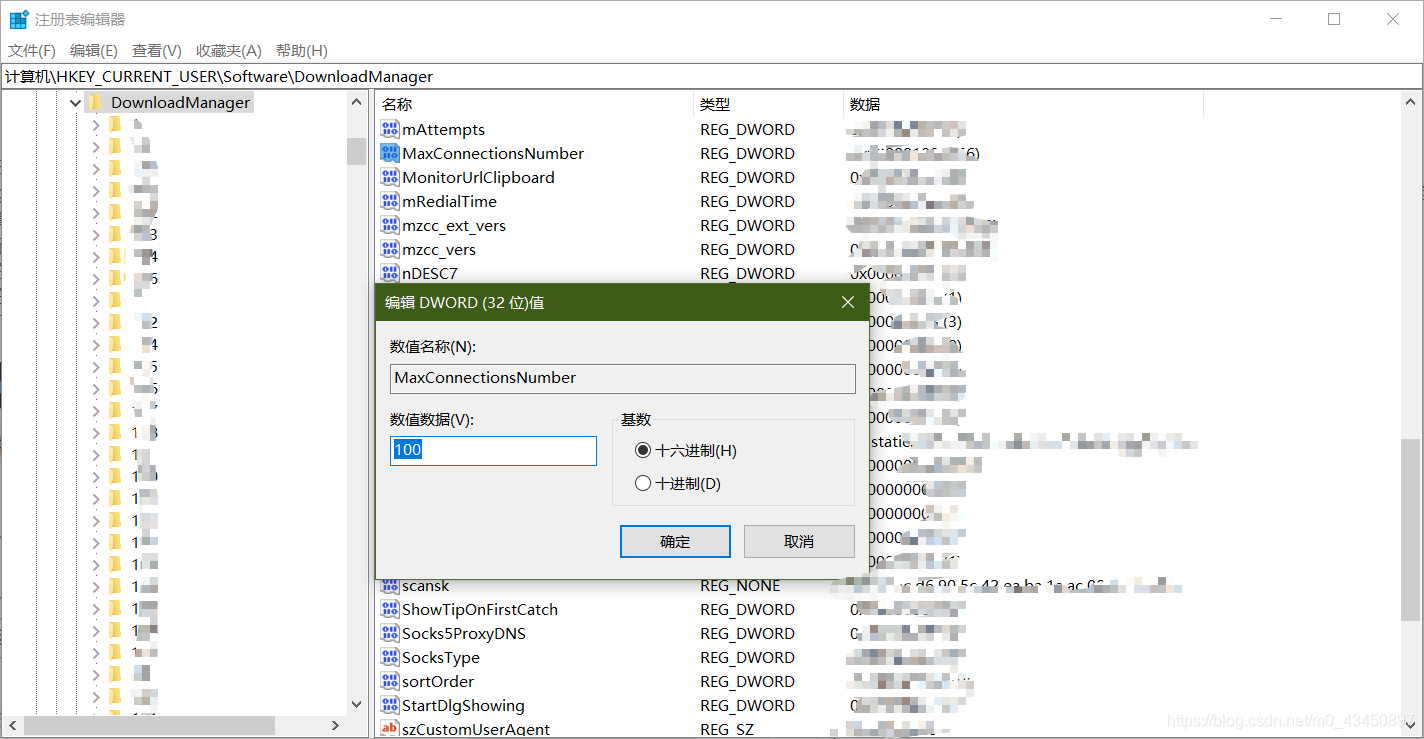Screen dimensions: 1424x739
Task: Click the tree pane scroll up arrow
Action: (357, 102)
